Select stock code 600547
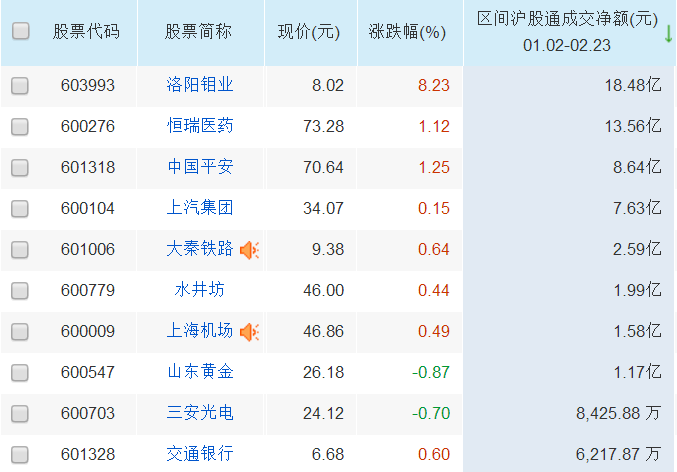This screenshot has width=677, height=472. click(88, 373)
